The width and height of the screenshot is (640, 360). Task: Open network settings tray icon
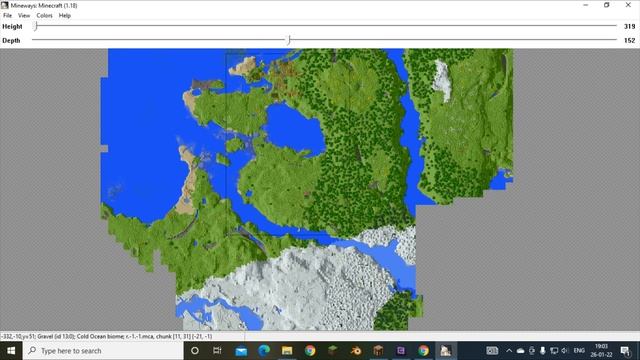pos(553,351)
